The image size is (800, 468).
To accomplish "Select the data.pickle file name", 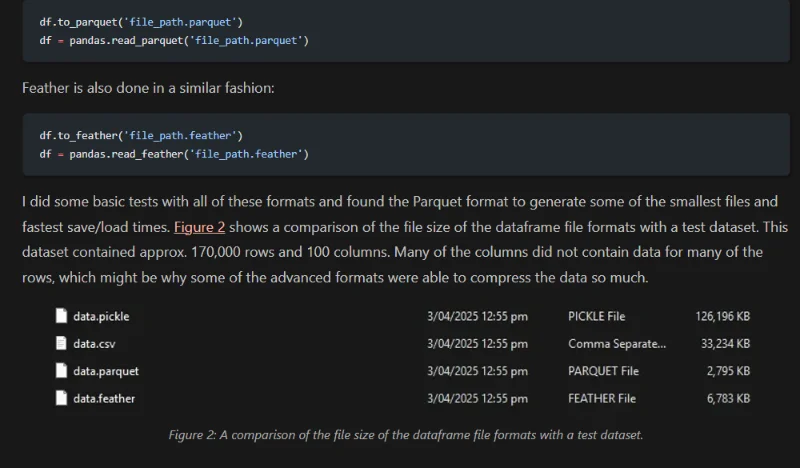I will 101,317.
